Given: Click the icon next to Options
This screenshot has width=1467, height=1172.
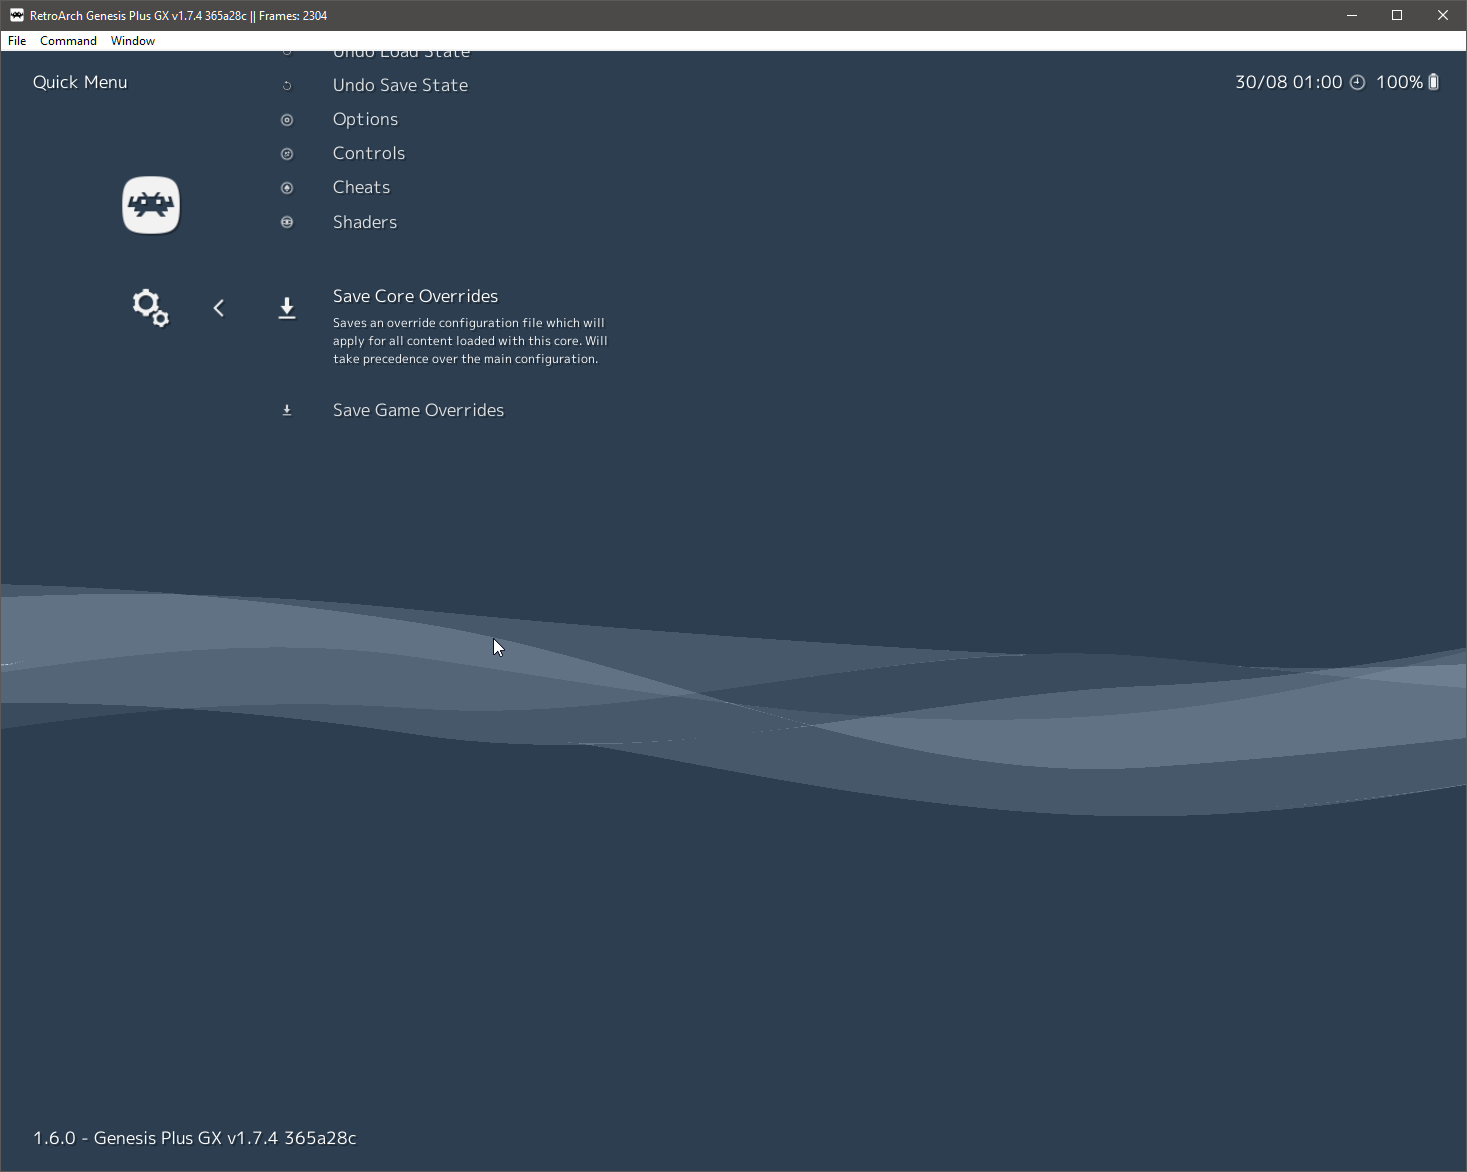Looking at the screenshot, I should point(287,120).
